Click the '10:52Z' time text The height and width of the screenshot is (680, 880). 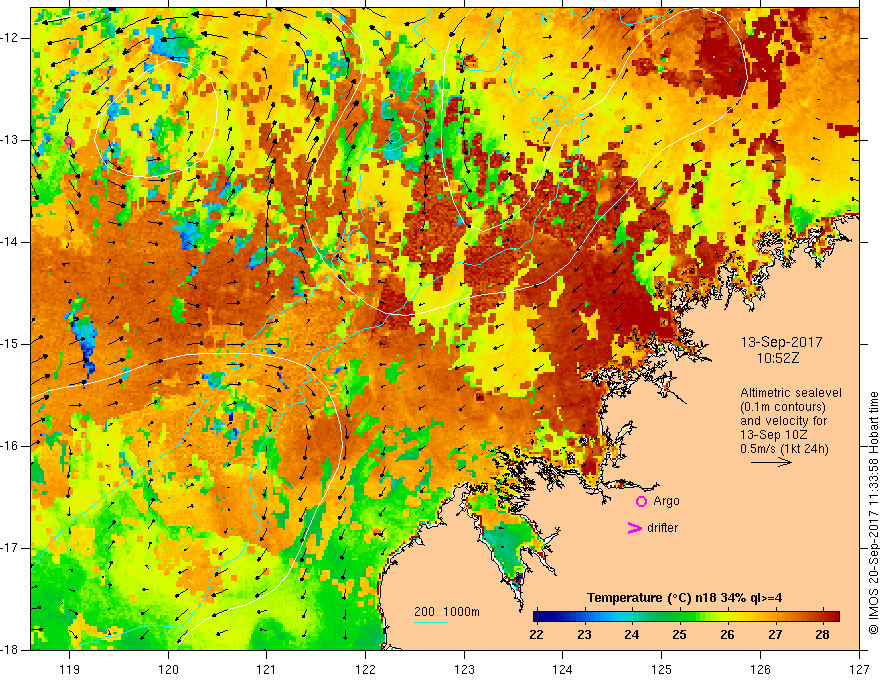pyautogui.click(x=778, y=358)
